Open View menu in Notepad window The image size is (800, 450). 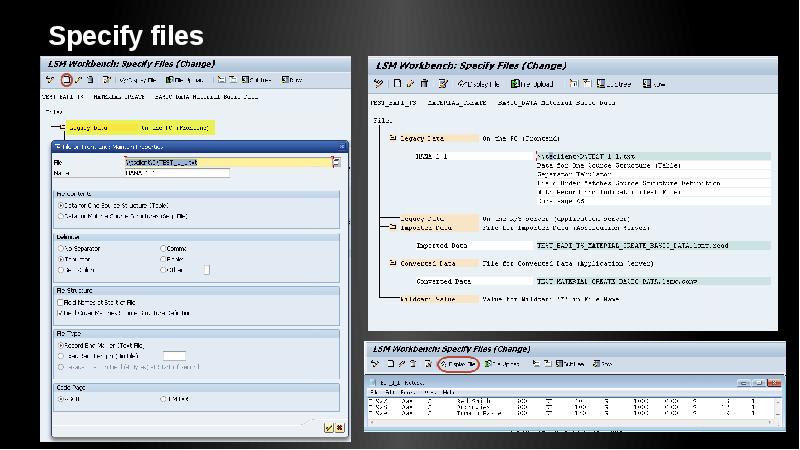pyautogui.click(x=430, y=392)
